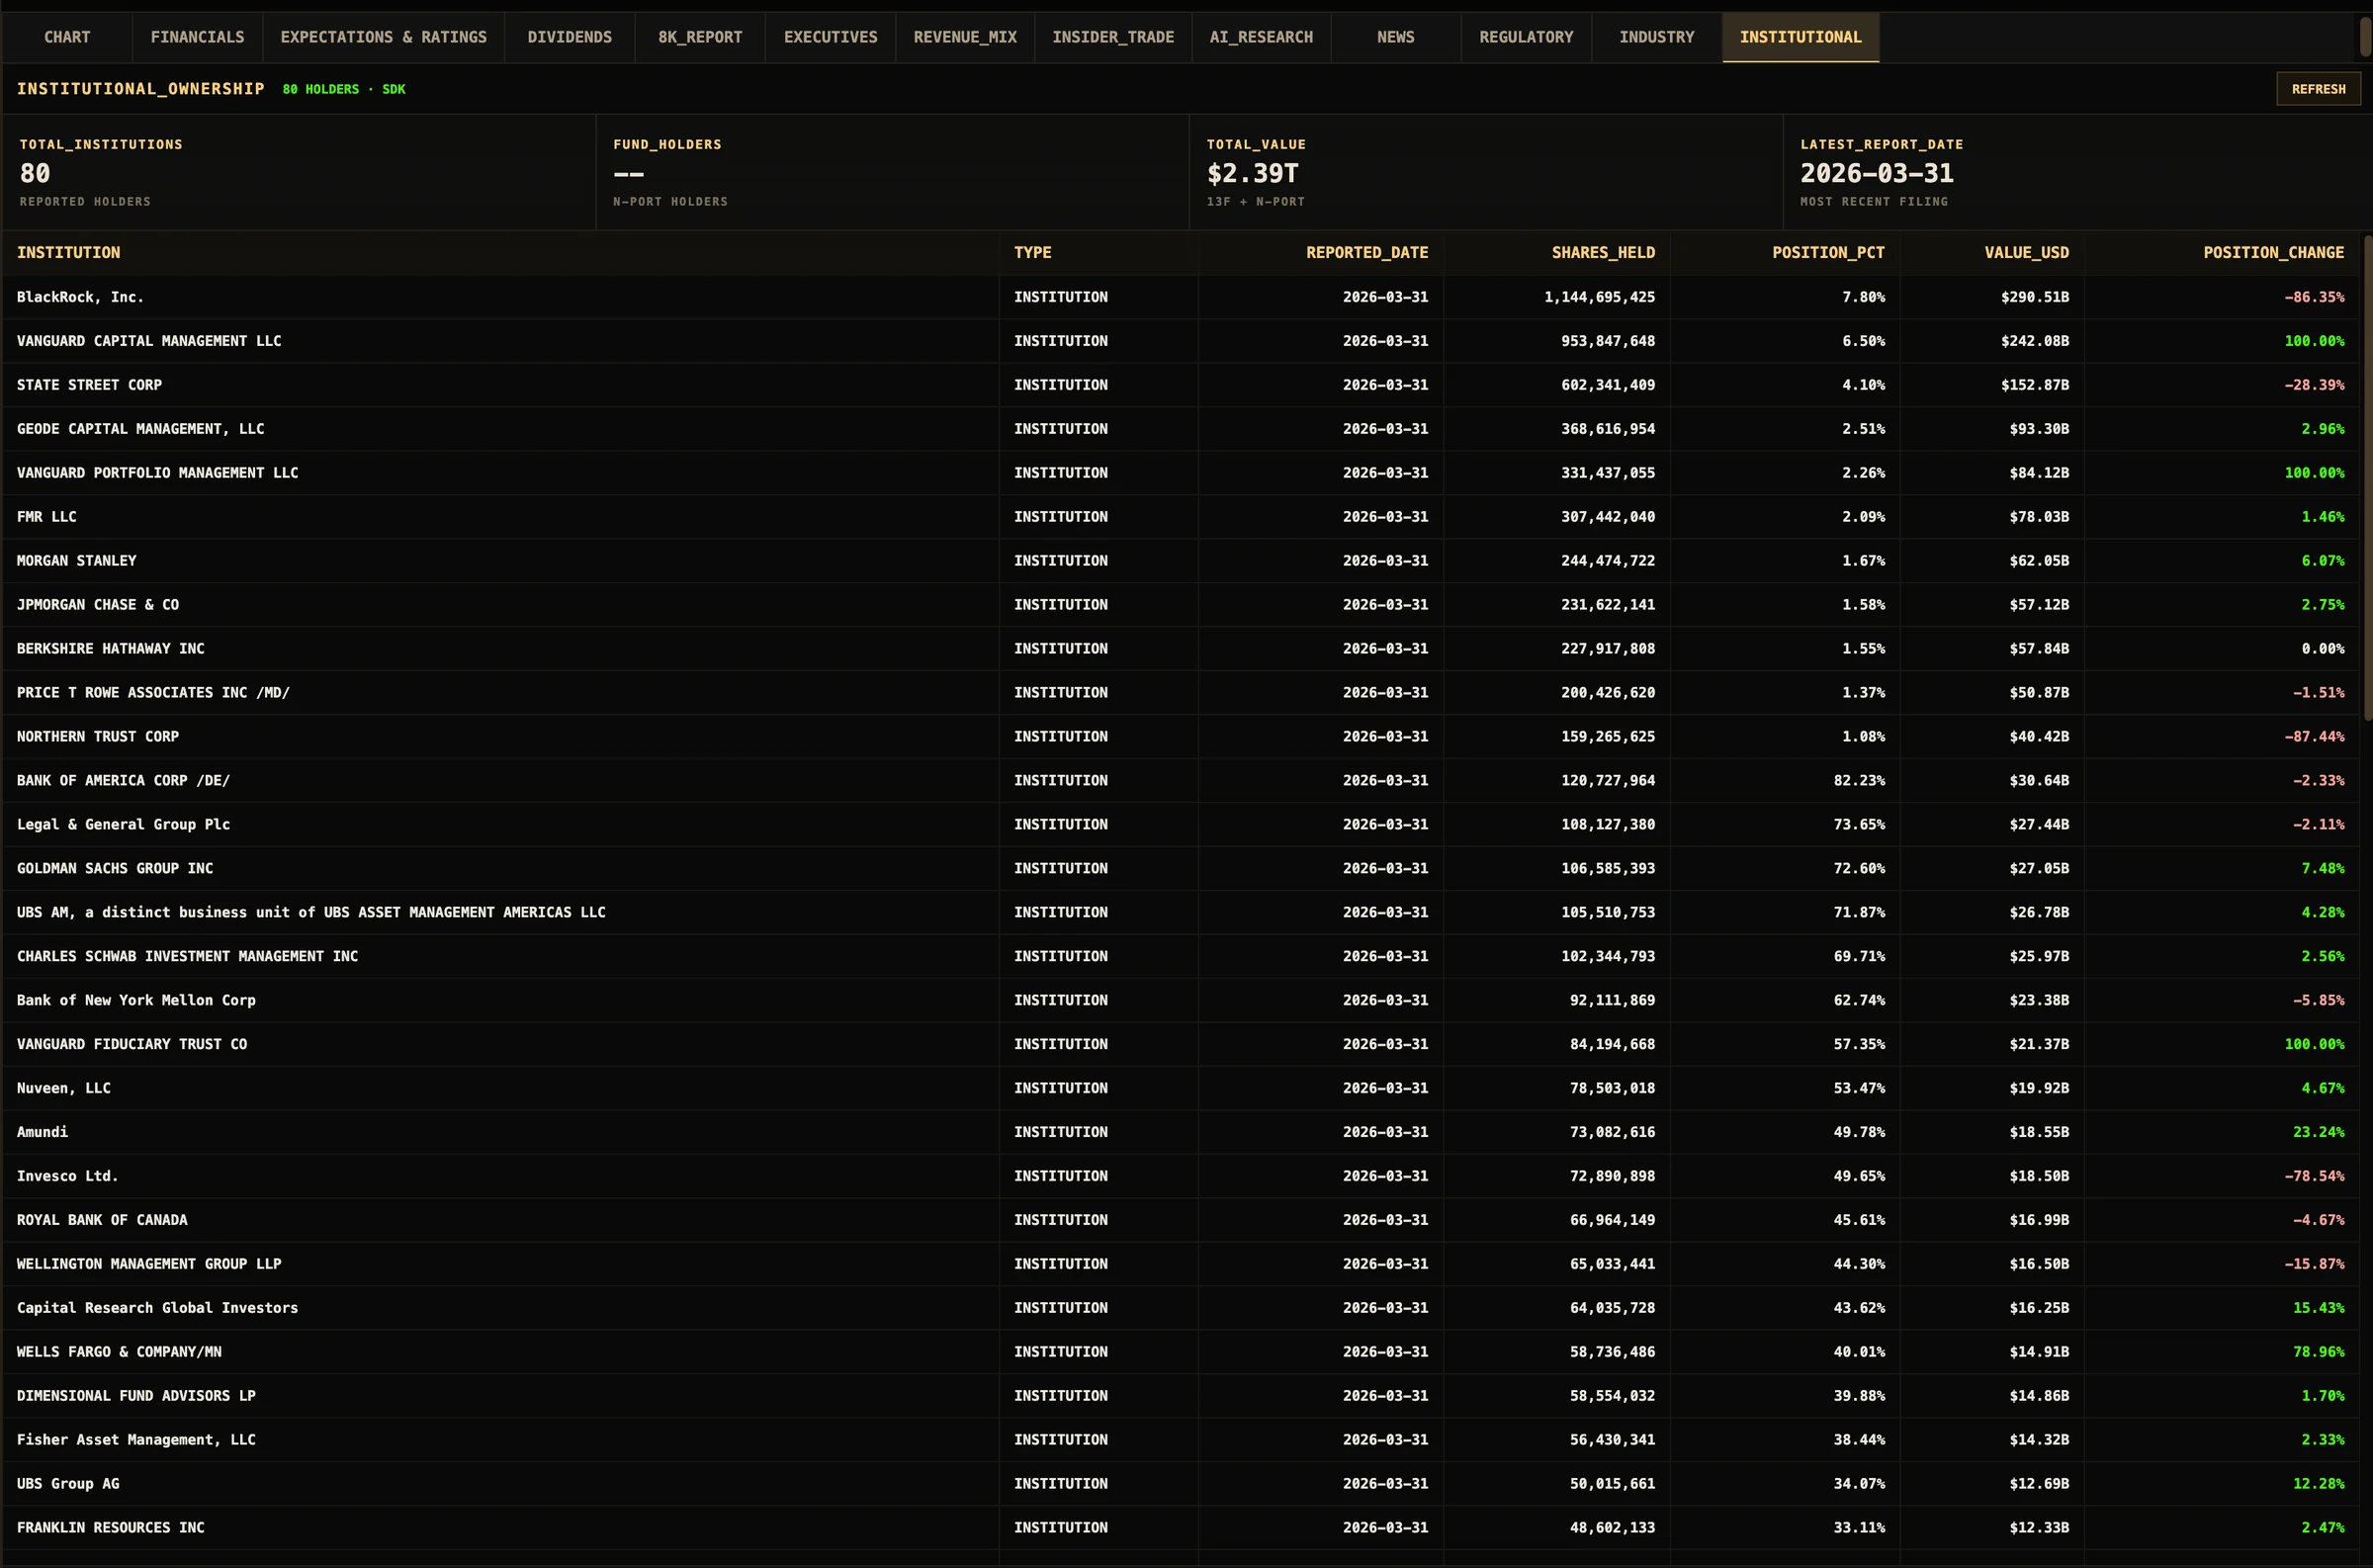Select GEODE CAPITAL MANAGEMENT, LLC row
The width and height of the screenshot is (2373, 1568).
1182,429
